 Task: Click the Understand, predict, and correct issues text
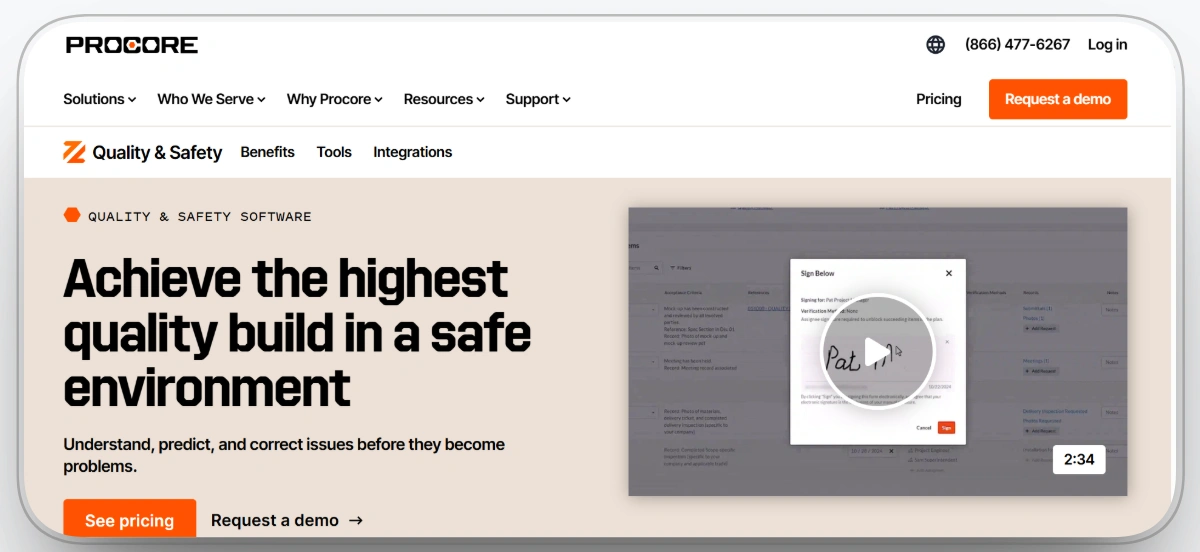[x=284, y=455]
